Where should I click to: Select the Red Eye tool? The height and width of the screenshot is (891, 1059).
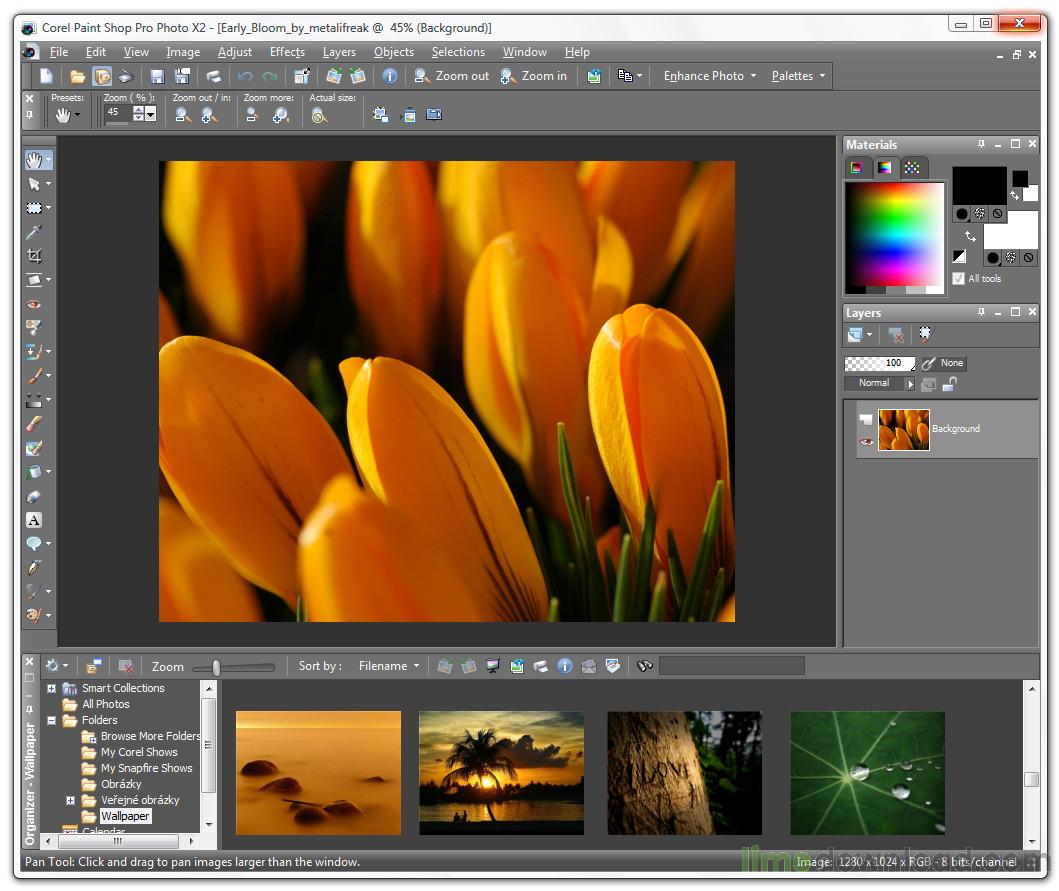point(34,304)
